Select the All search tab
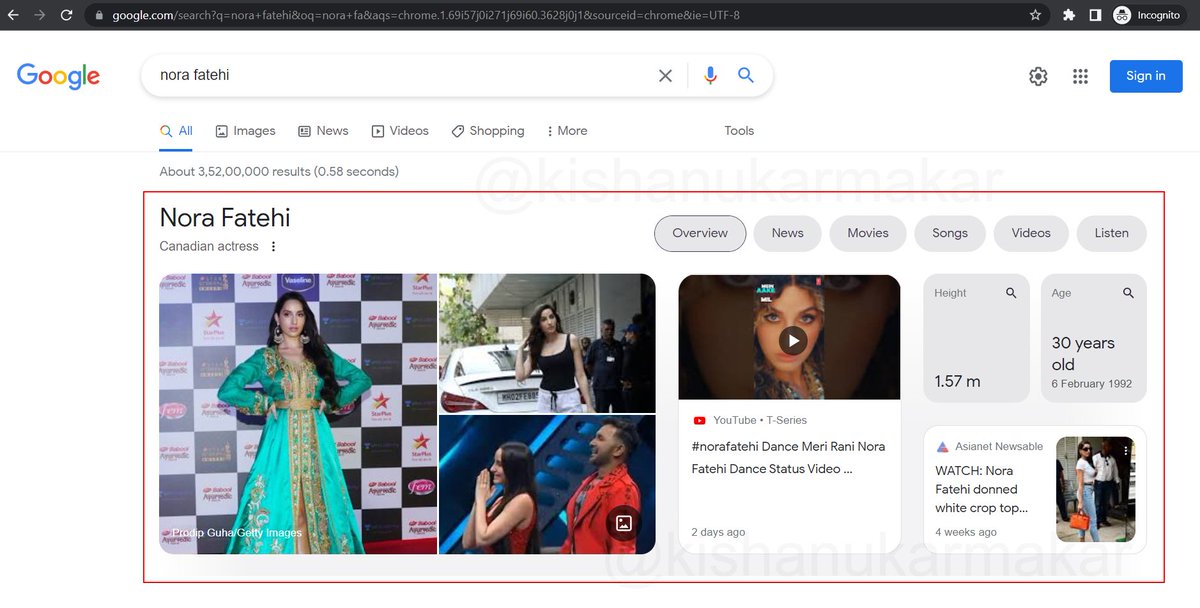Image resolution: width=1200 pixels, height=608 pixels. click(177, 131)
